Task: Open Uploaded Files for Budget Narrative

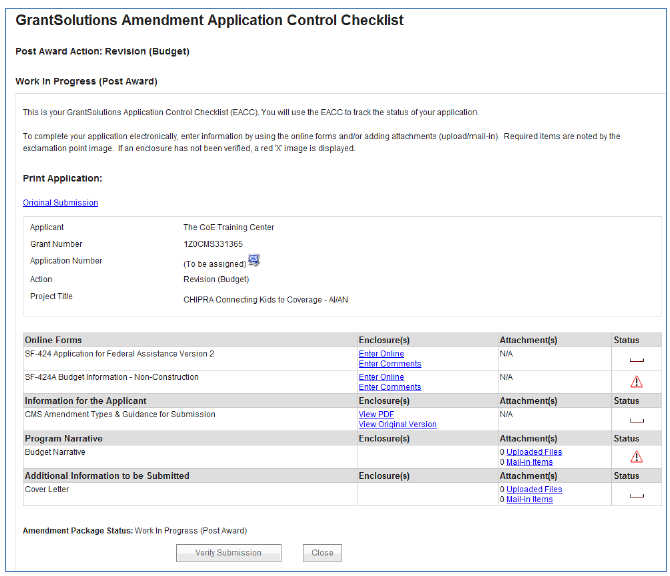Action: [533, 452]
